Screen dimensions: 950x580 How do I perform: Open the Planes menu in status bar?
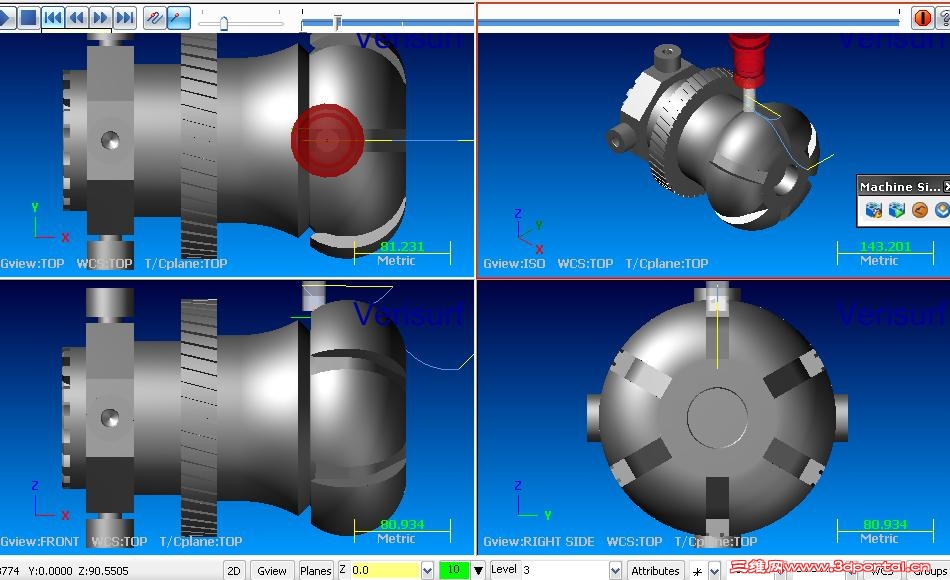point(316,570)
